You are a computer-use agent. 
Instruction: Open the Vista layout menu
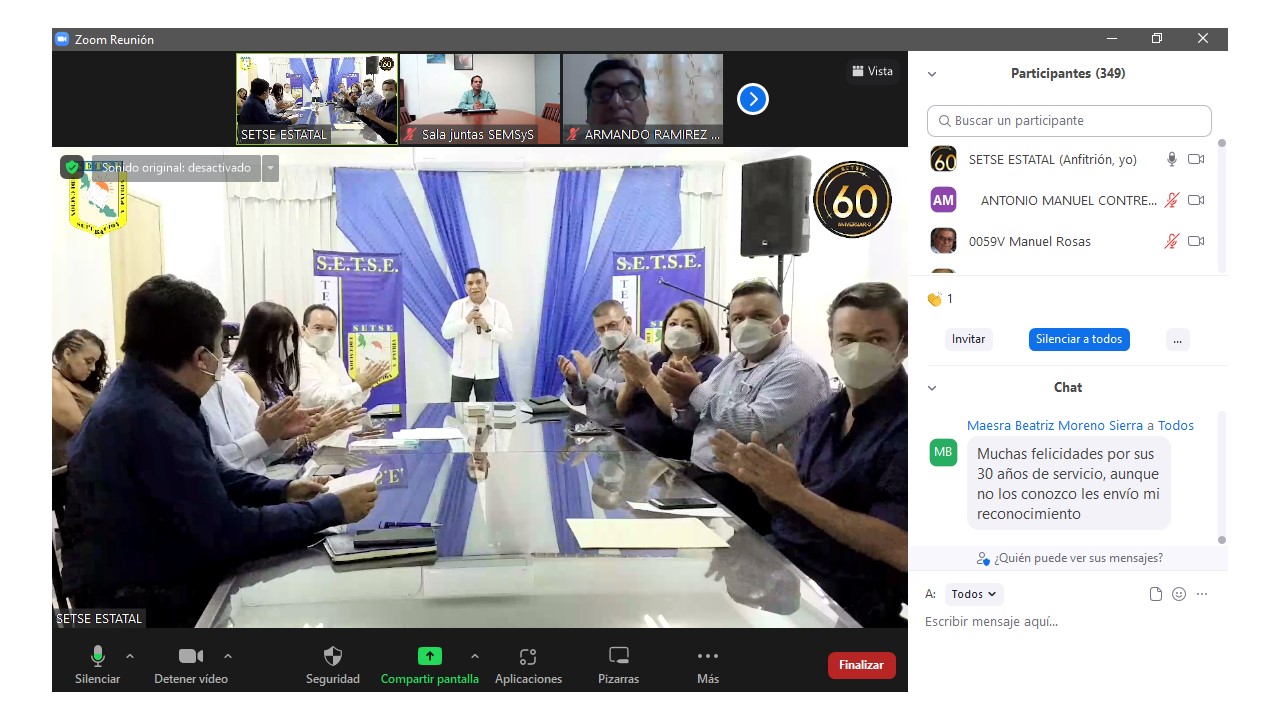(x=872, y=71)
